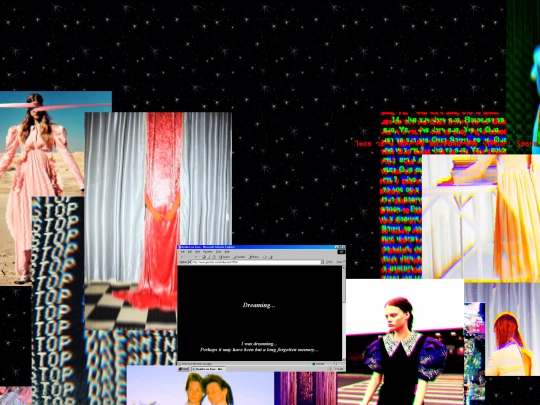This screenshot has height=405, width=540.
Task: Click the speaker icon in system tray
Action: [x=330, y=369]
